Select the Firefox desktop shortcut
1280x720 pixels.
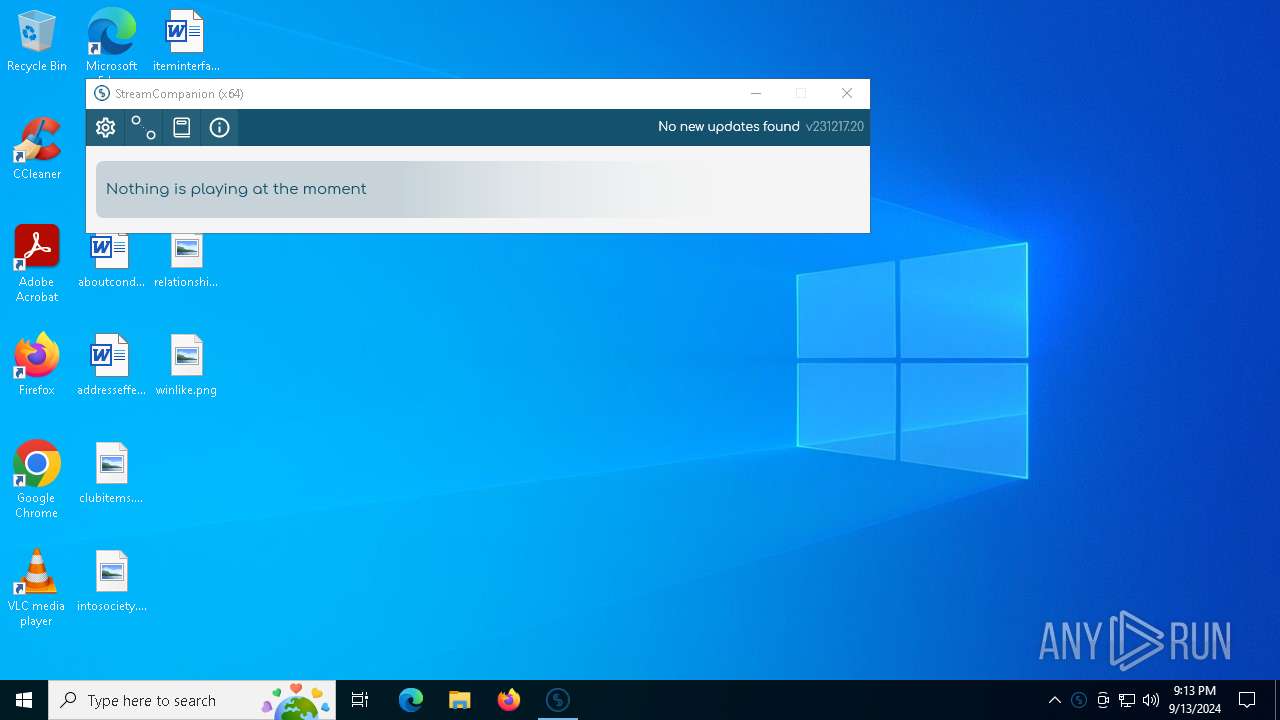(37, 365)
